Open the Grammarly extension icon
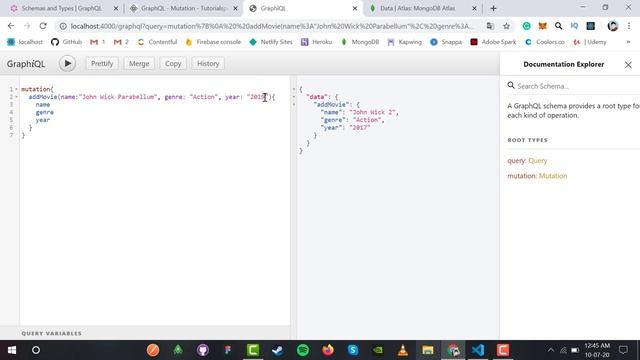The image size is (640, 360). click(527, 26)
